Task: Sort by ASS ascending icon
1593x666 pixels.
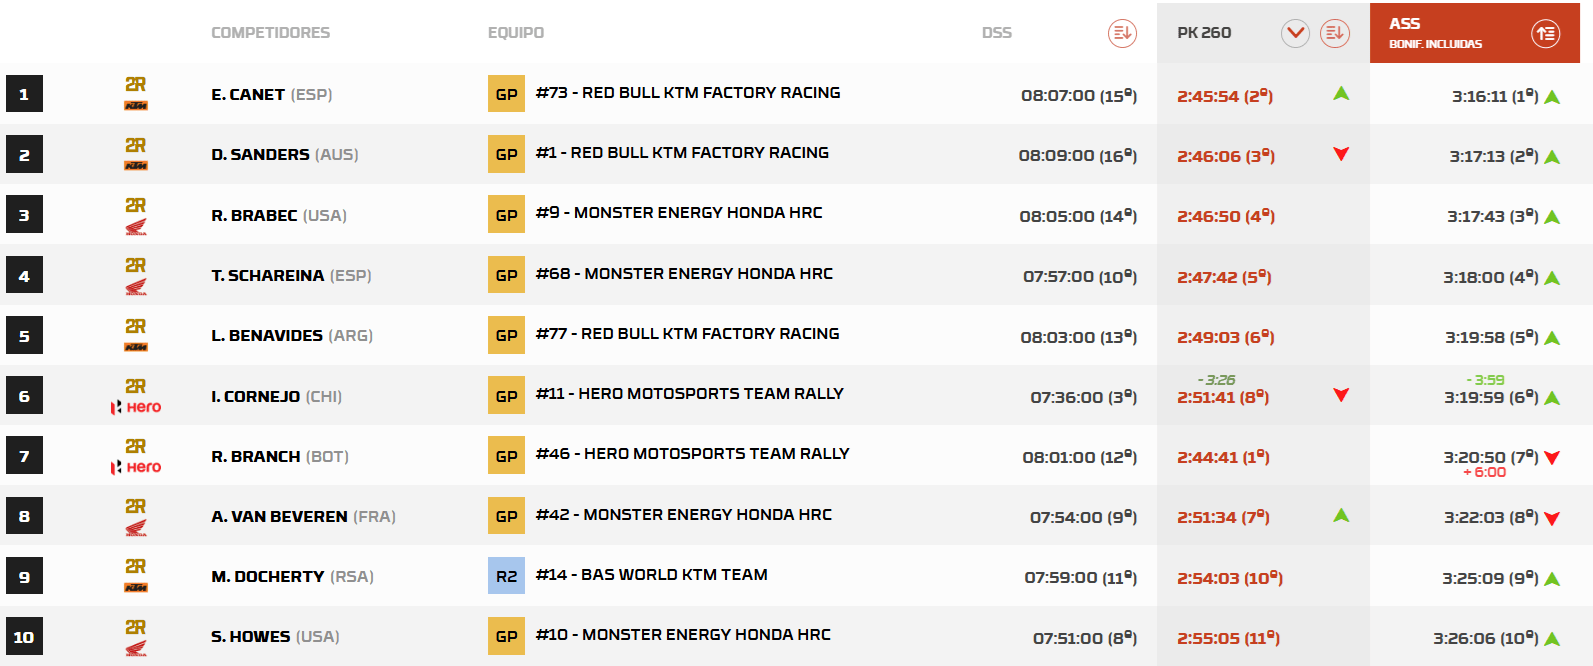Action: pos(1545,34)
